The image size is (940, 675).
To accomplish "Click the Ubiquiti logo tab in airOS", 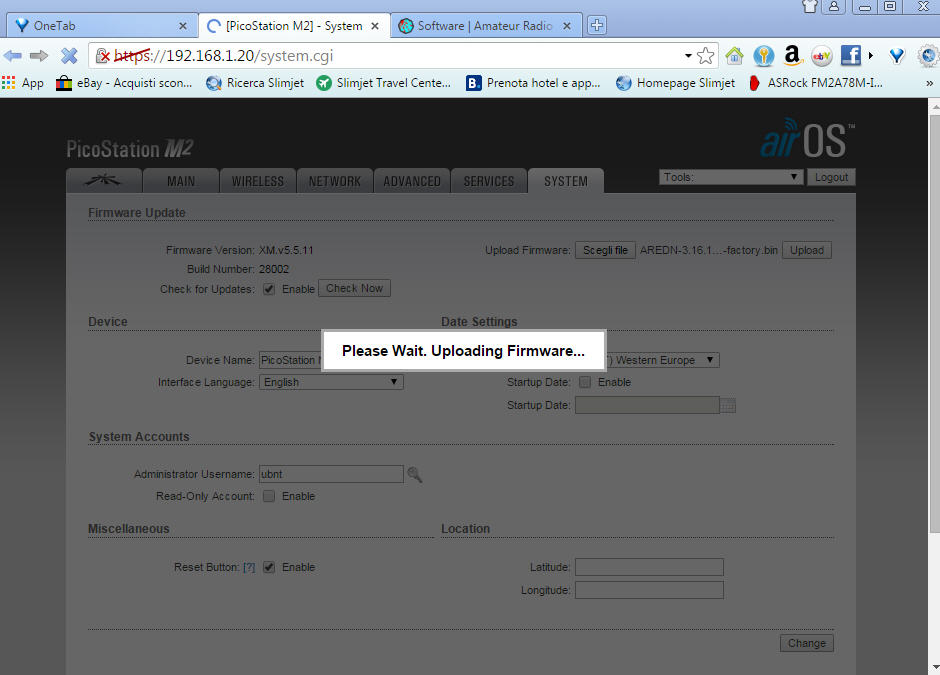I will pyautogui.click(x=104, y=180).
